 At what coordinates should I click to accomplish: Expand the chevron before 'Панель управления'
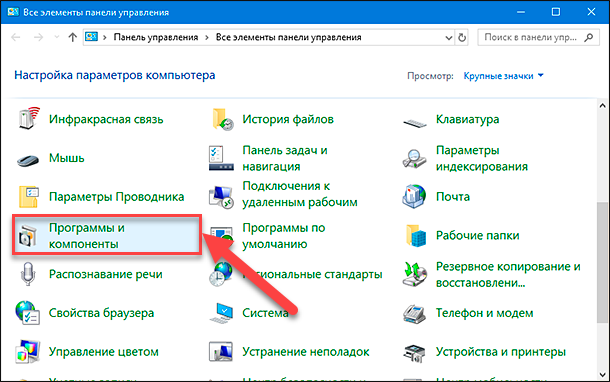click(x=105, y=37)
